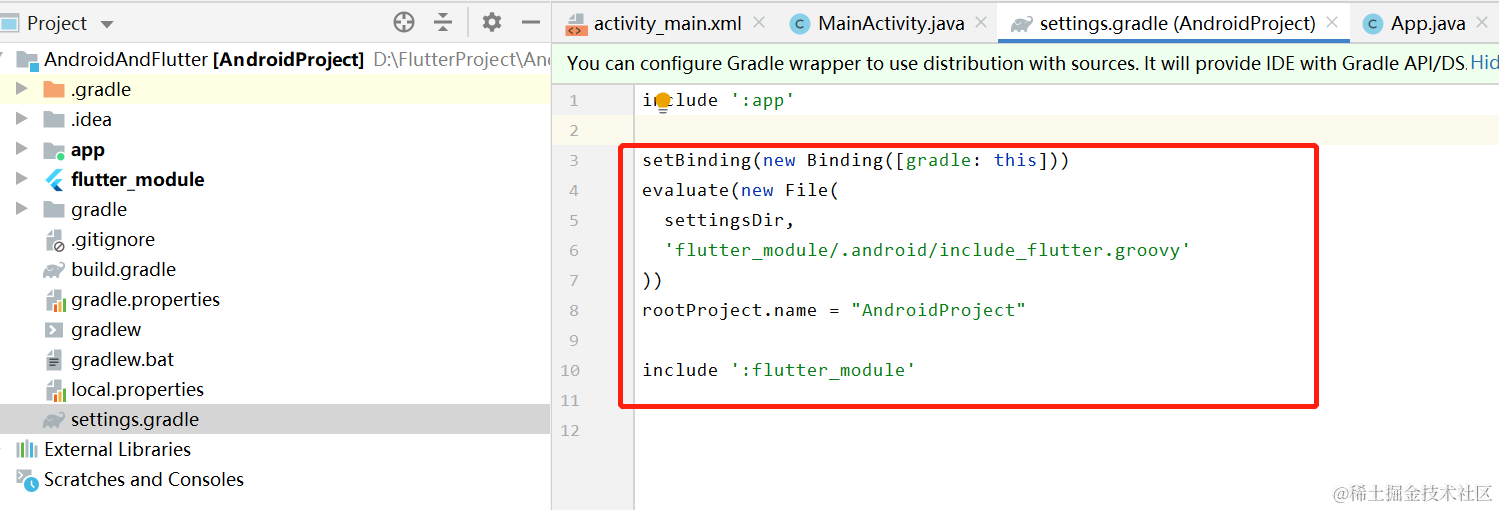Image resolution: width=1499 pixels, height=510 pixels.
Task: Select gradle.properties in tree
Action: (145, 300)
